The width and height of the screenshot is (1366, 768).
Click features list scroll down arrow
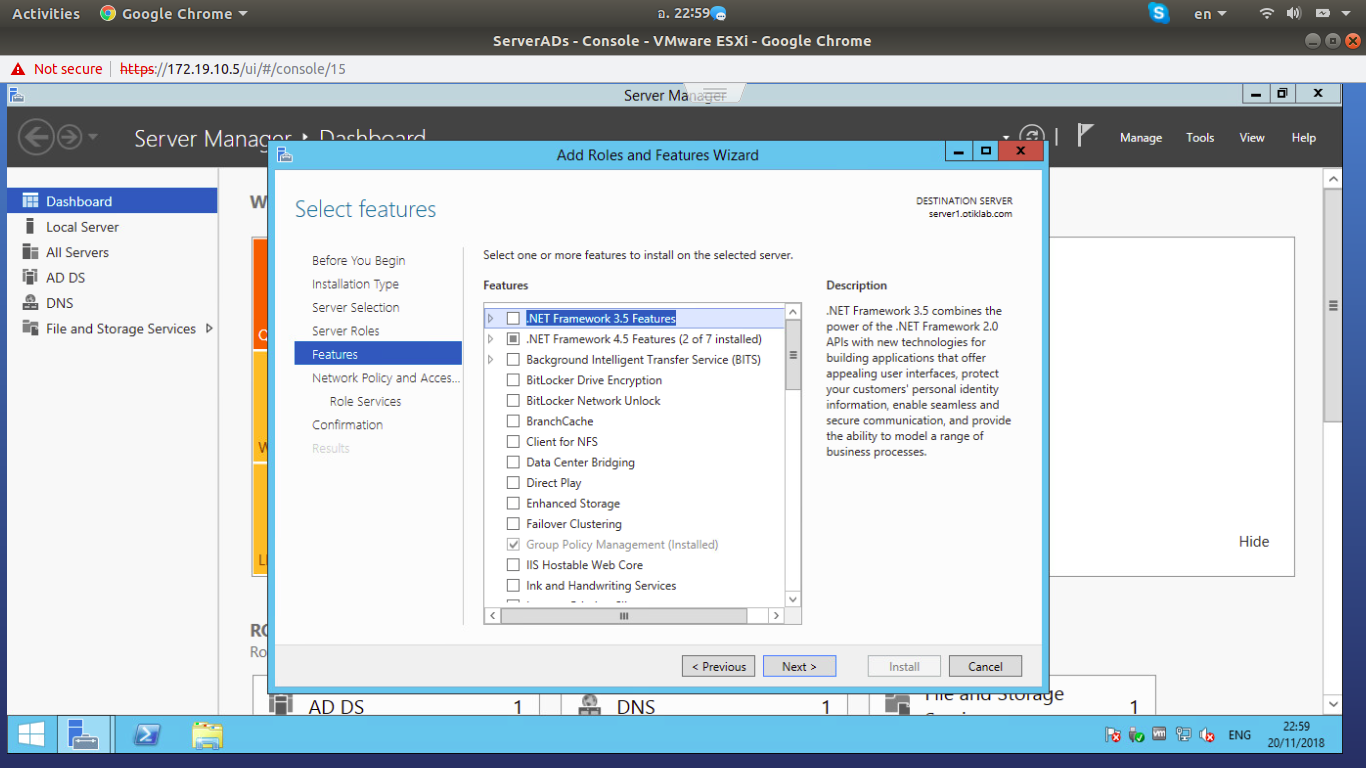click(793, 599)
